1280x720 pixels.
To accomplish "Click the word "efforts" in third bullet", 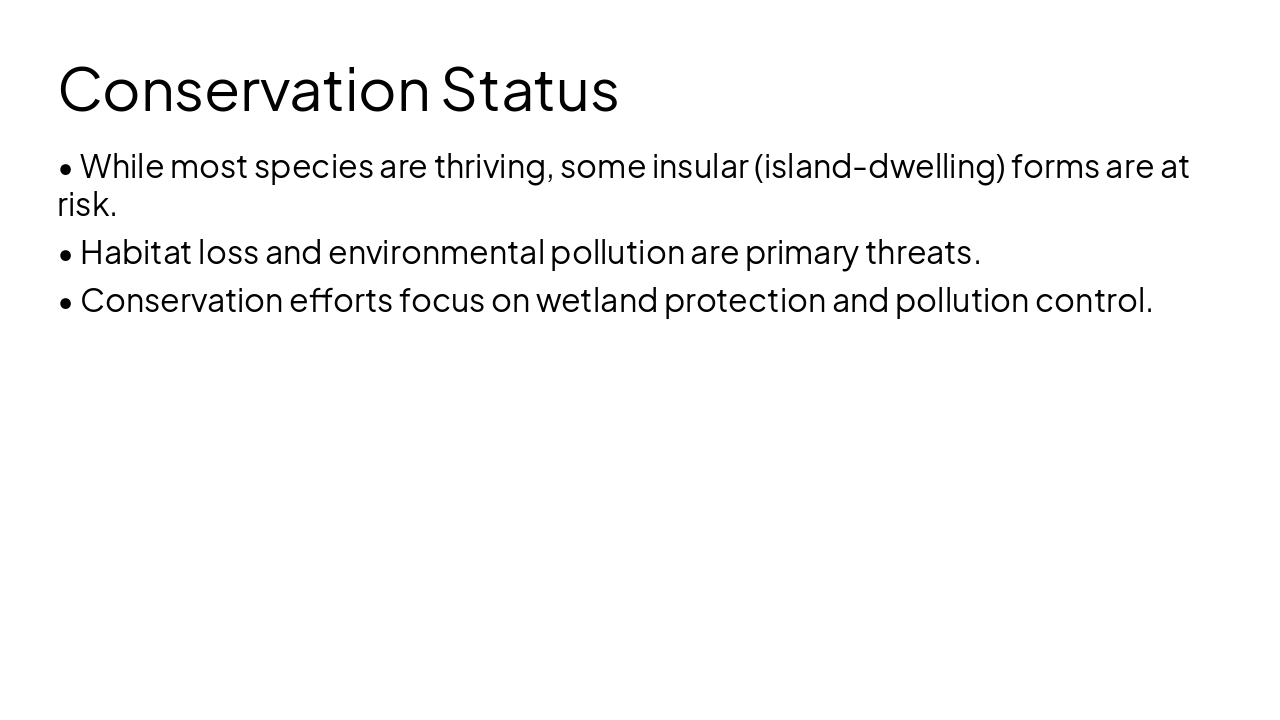I will coord(341,301).
